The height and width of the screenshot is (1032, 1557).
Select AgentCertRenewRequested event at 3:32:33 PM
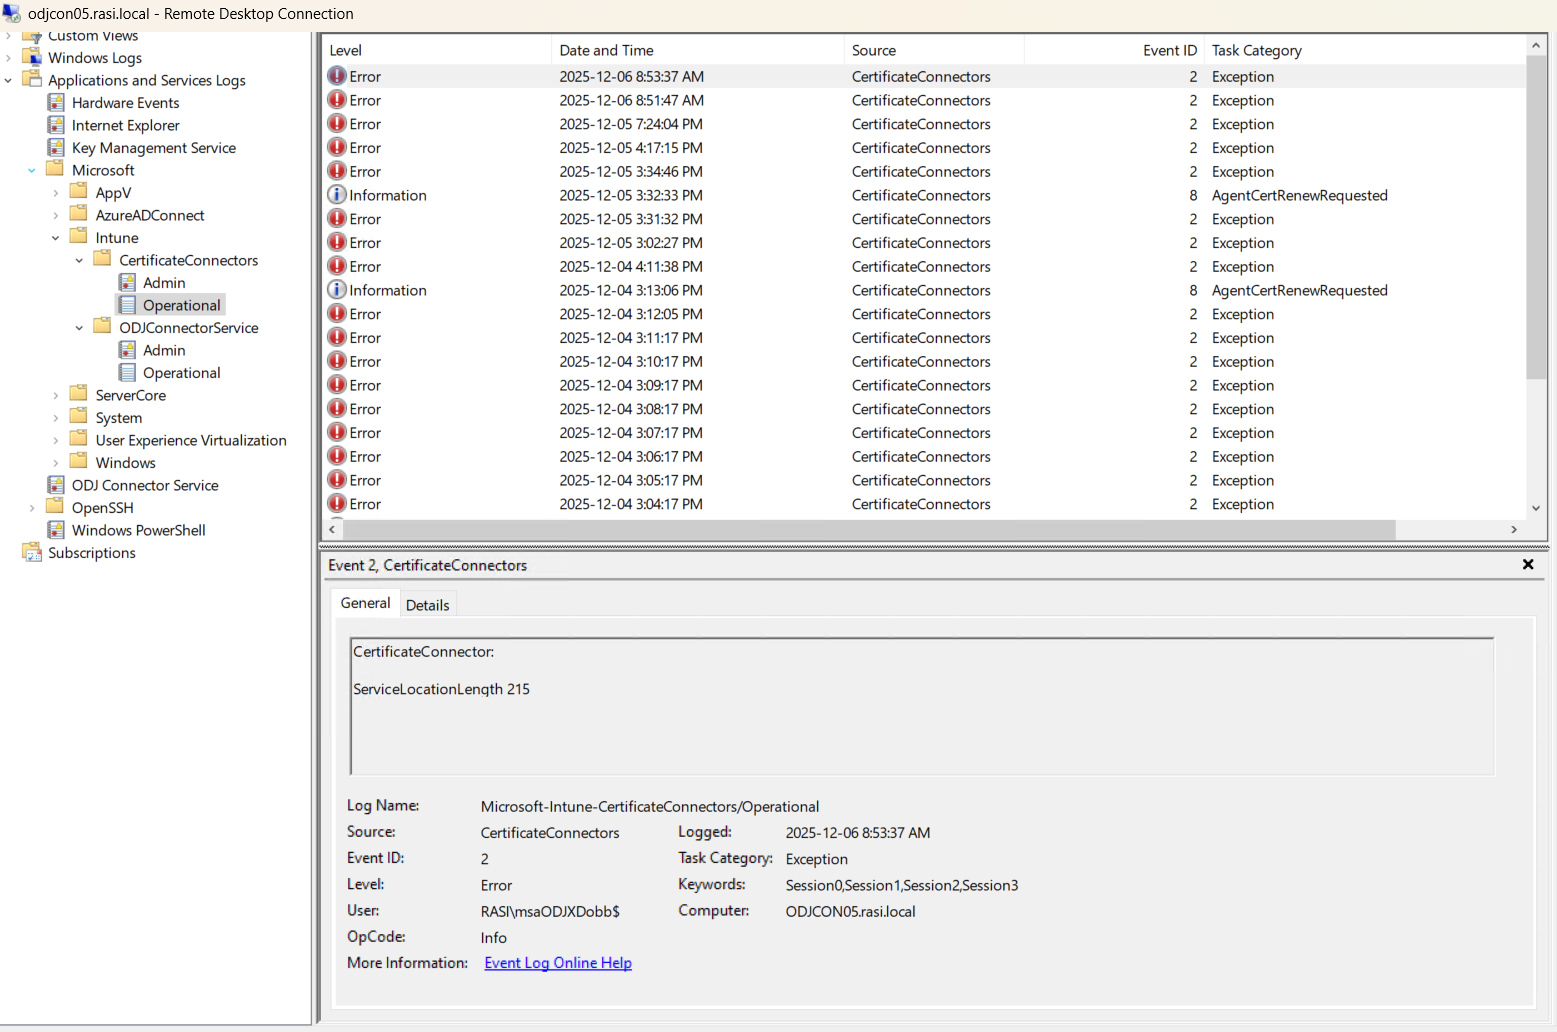925,195
